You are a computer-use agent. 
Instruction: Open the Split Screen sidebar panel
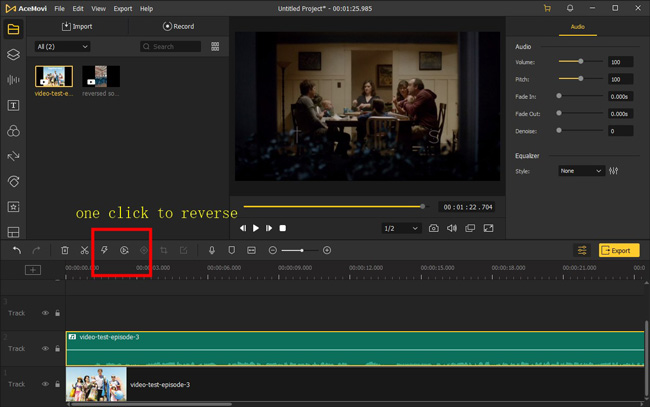tap(13, 232)
